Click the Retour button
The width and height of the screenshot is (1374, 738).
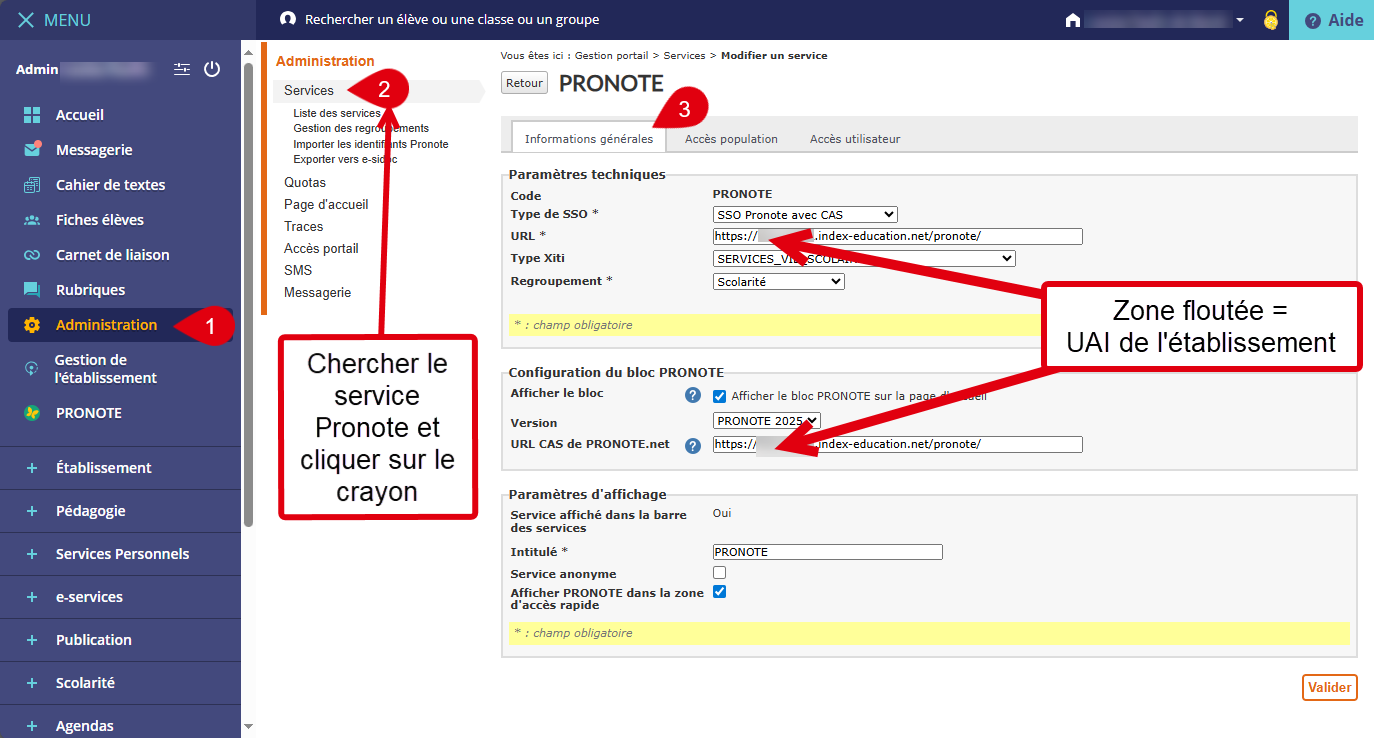click(524, 83)
